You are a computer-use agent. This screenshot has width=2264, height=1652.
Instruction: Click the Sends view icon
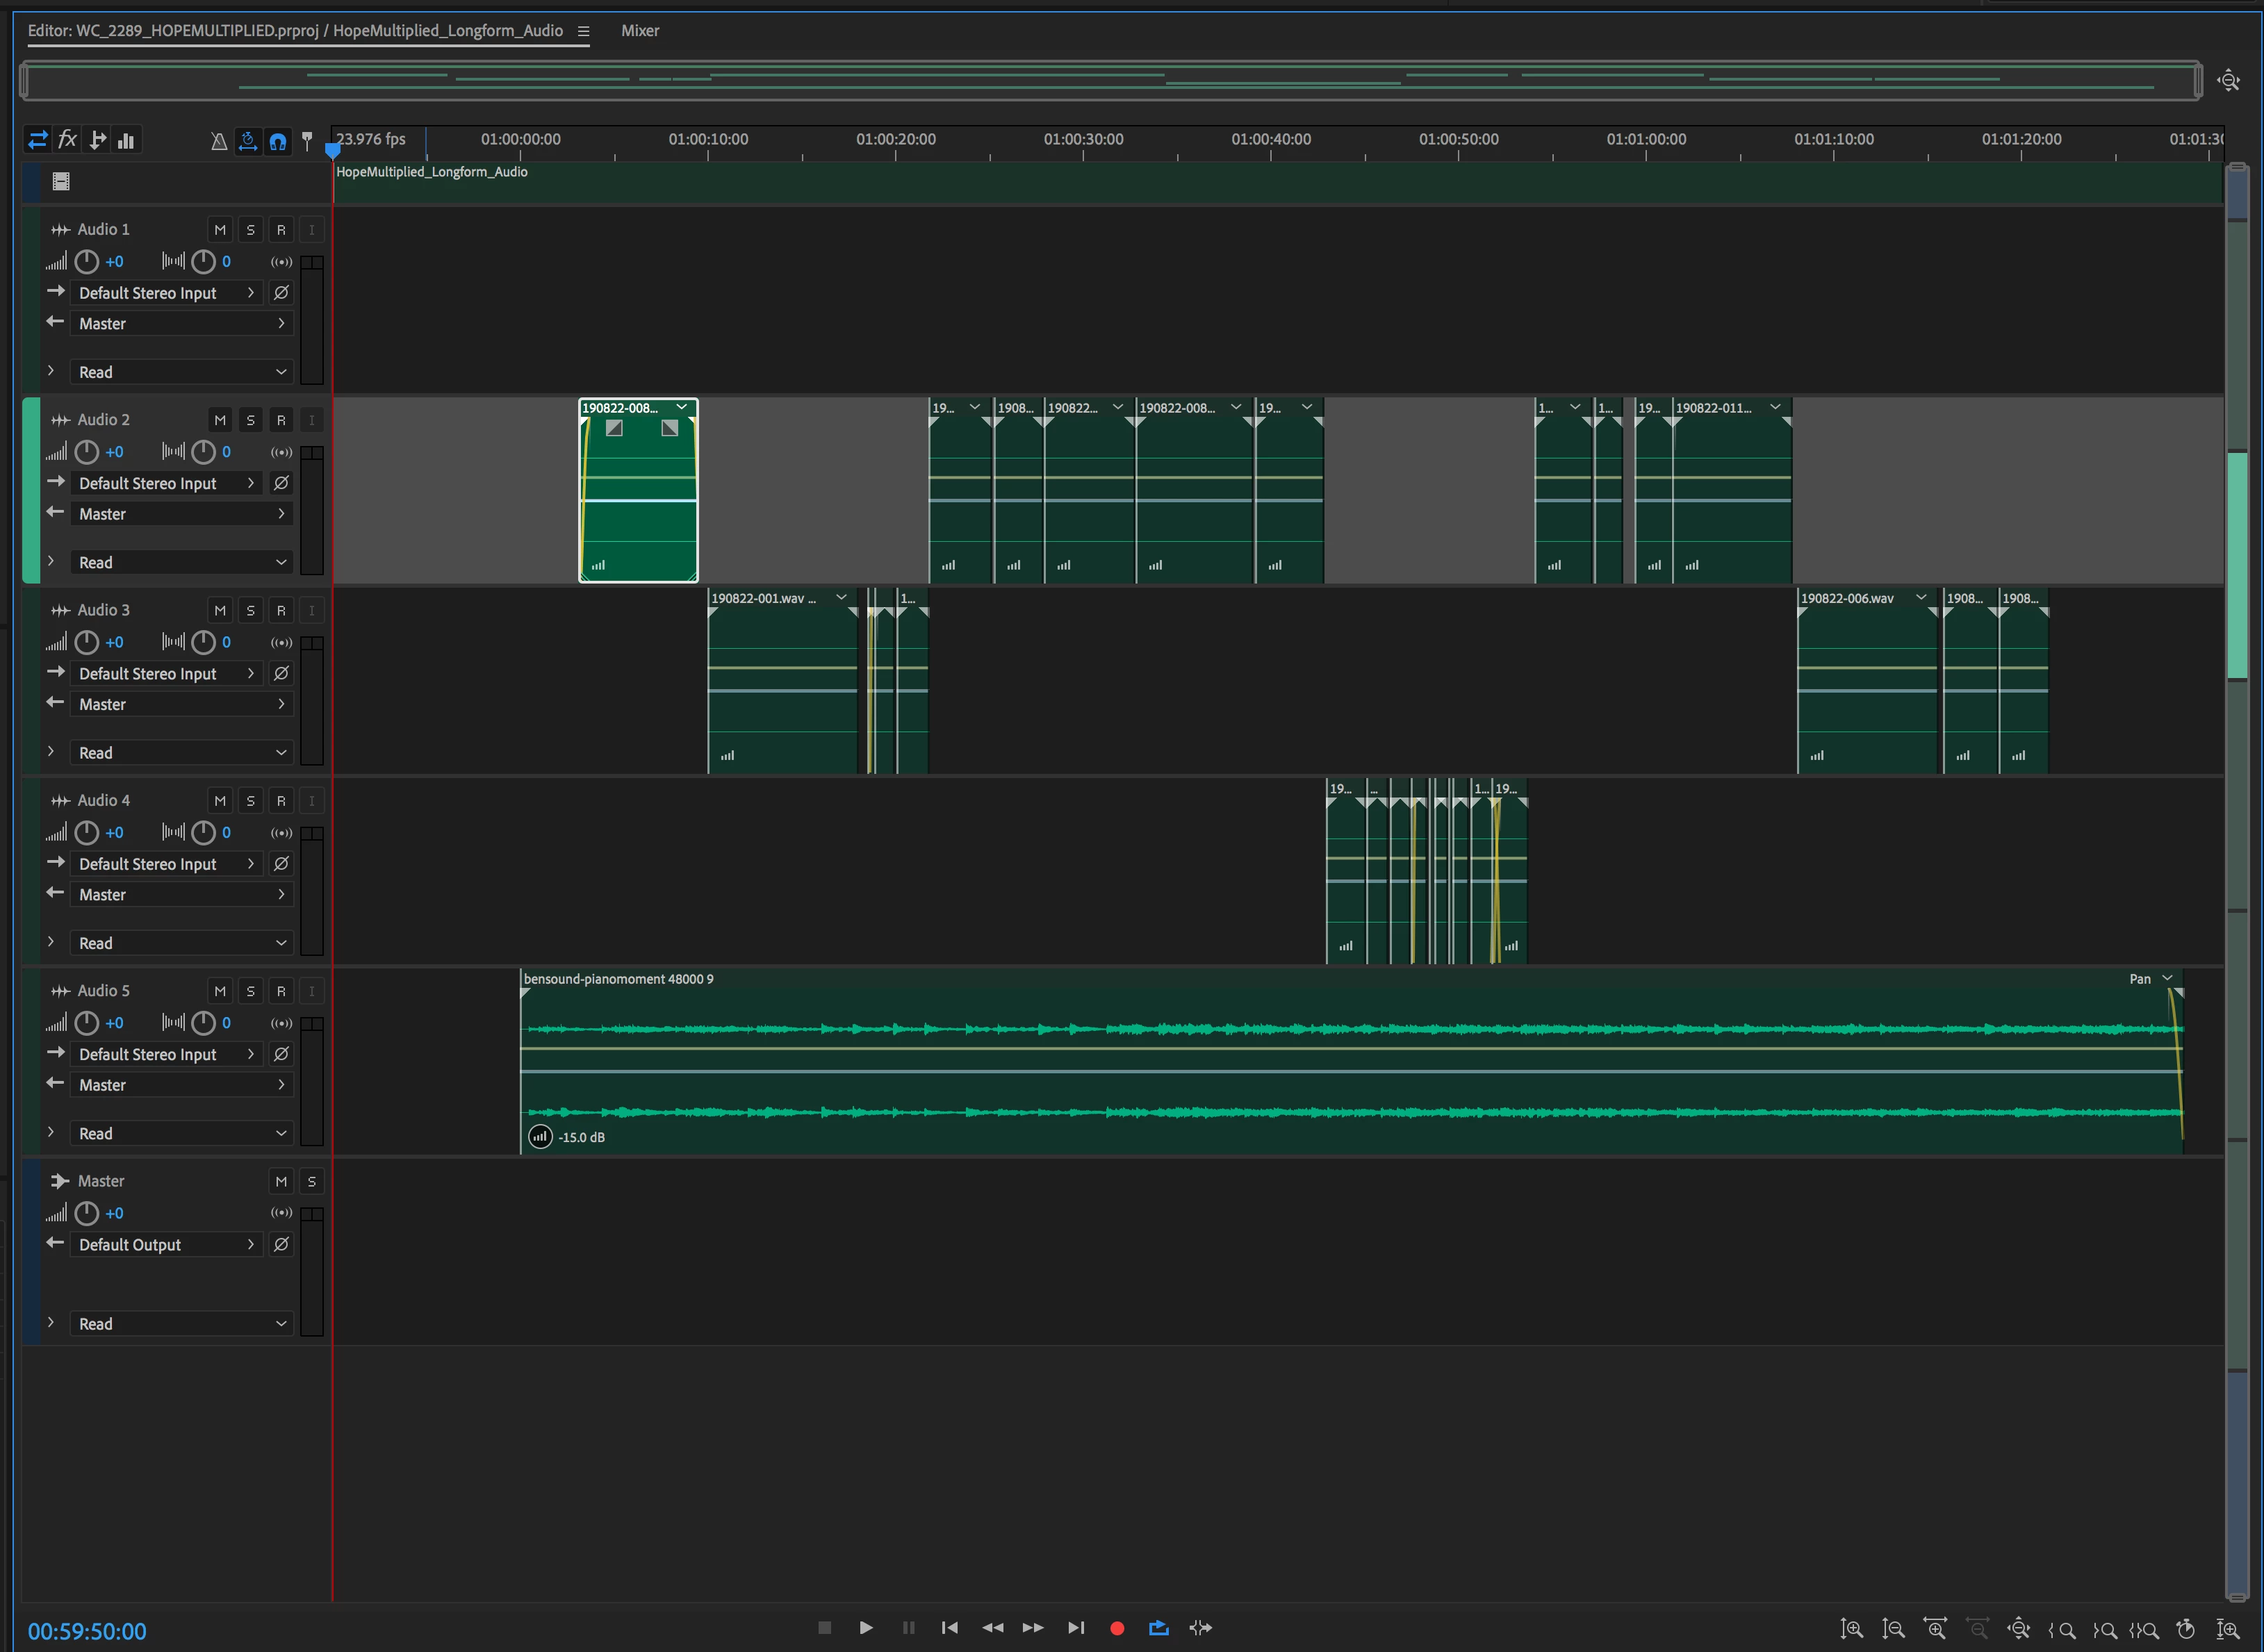[x=97, y=140]
